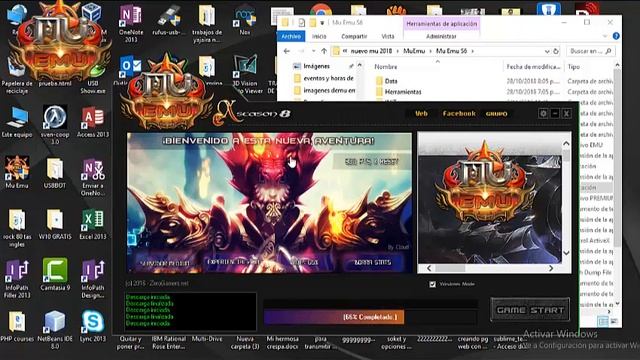Select the Camtasia 9 icon
Screen dimensions: 640x360
point(55,275)
